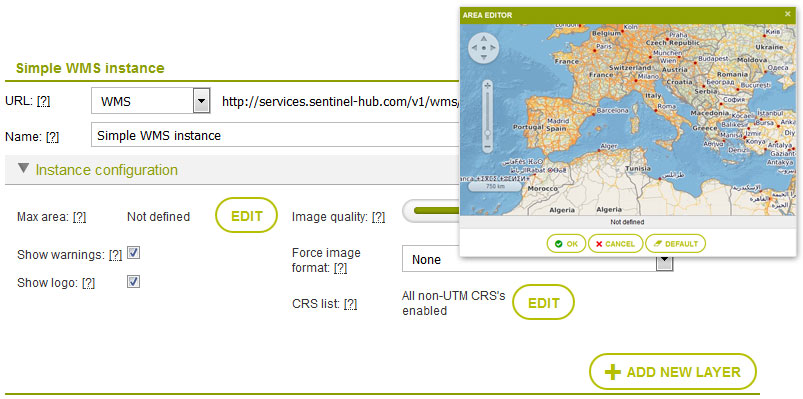Open help for CRS list
Viewport: 803px width, 399px height.
coord(350,304)
